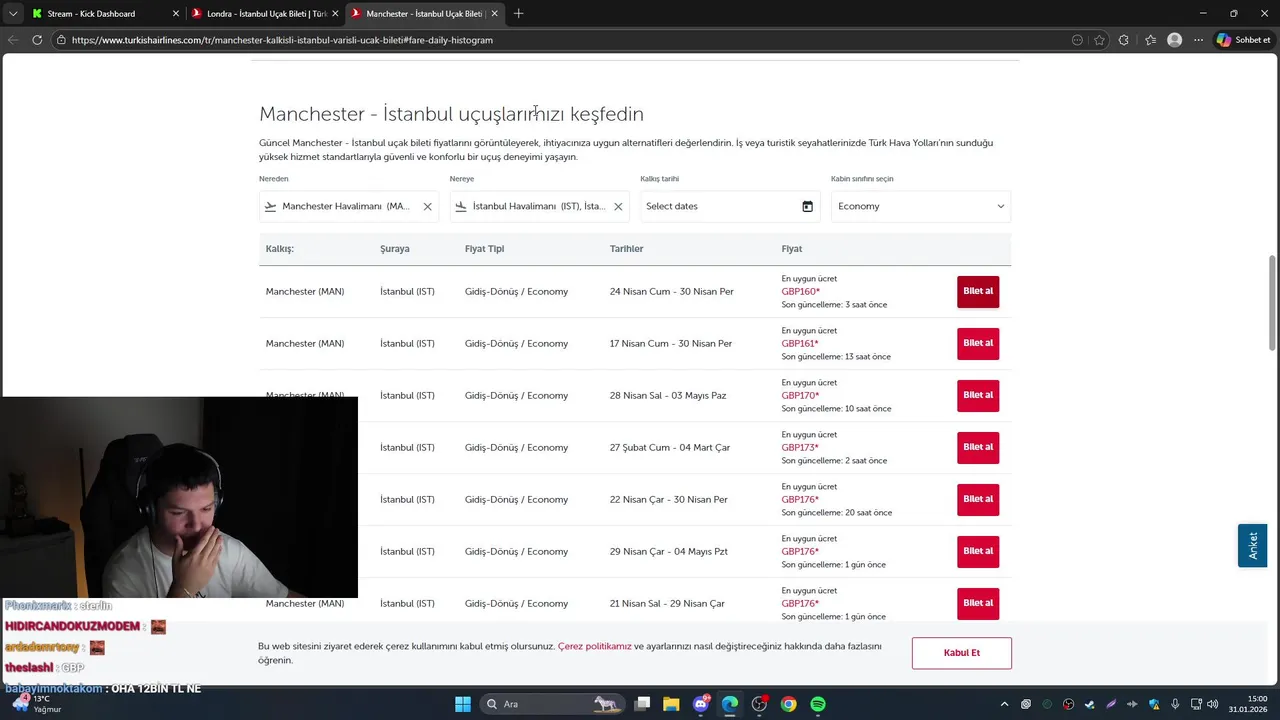Open OBS Studio from the taskbar
The image size is (1280, 720).
759,704
